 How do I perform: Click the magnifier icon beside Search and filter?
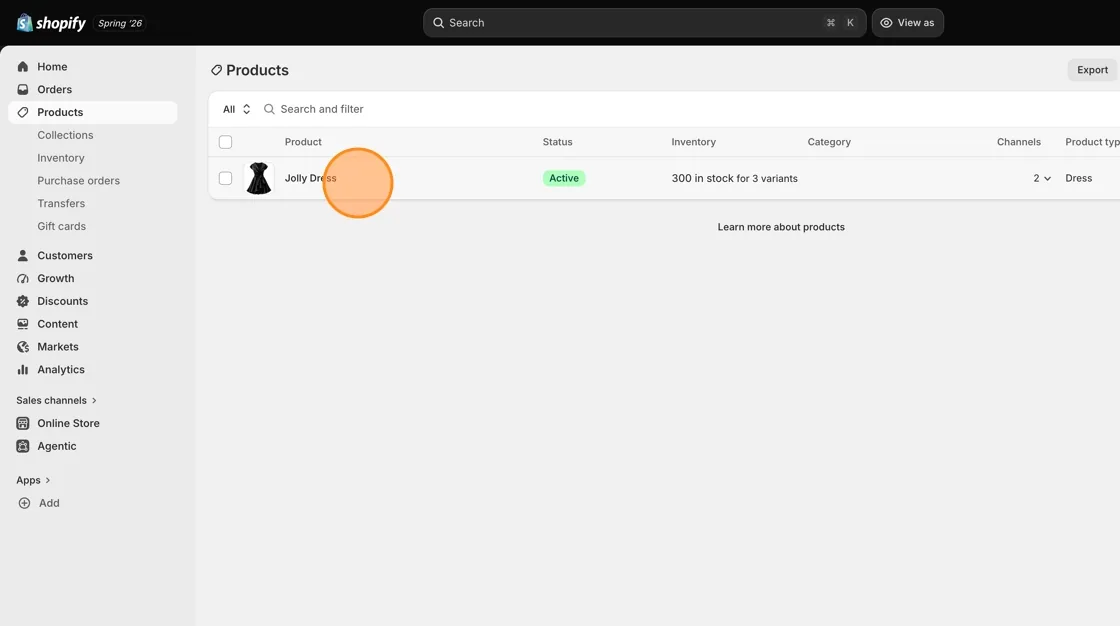coord(269,109)
